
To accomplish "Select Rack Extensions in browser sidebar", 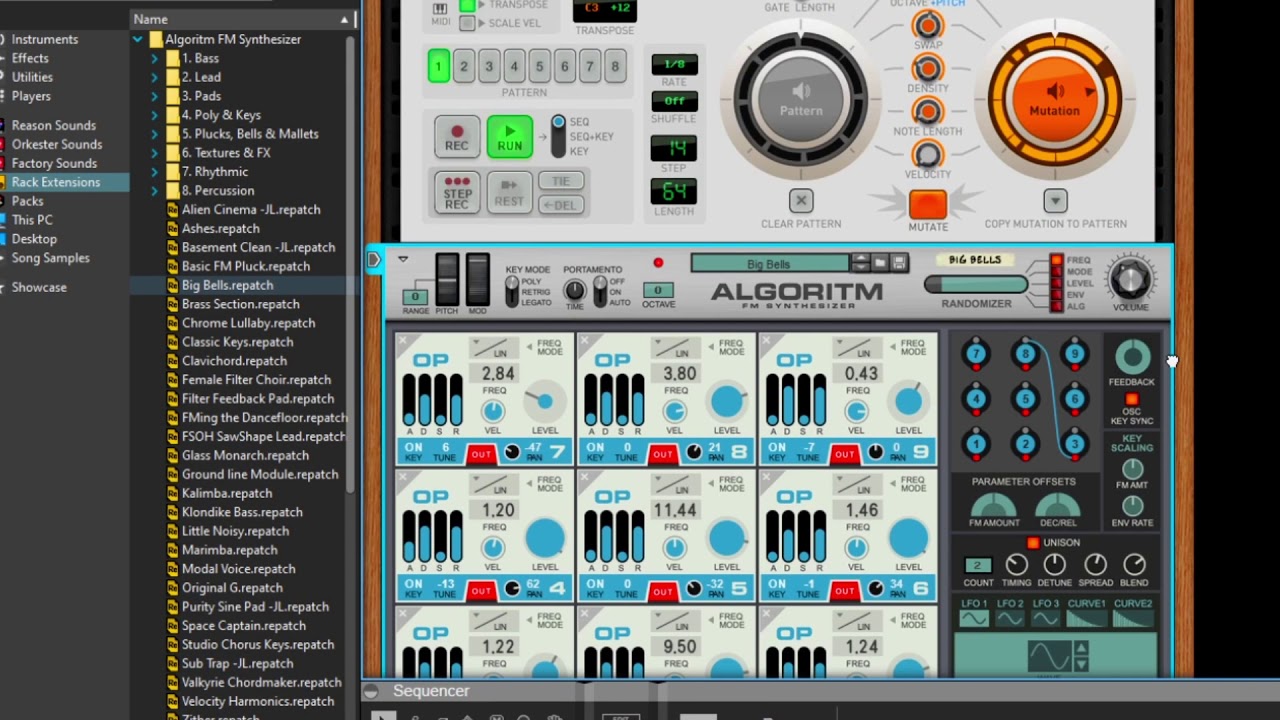I will [x=56, y=182].
